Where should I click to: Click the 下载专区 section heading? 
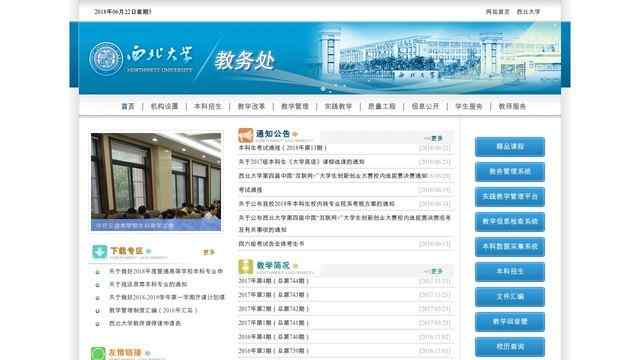127,251
